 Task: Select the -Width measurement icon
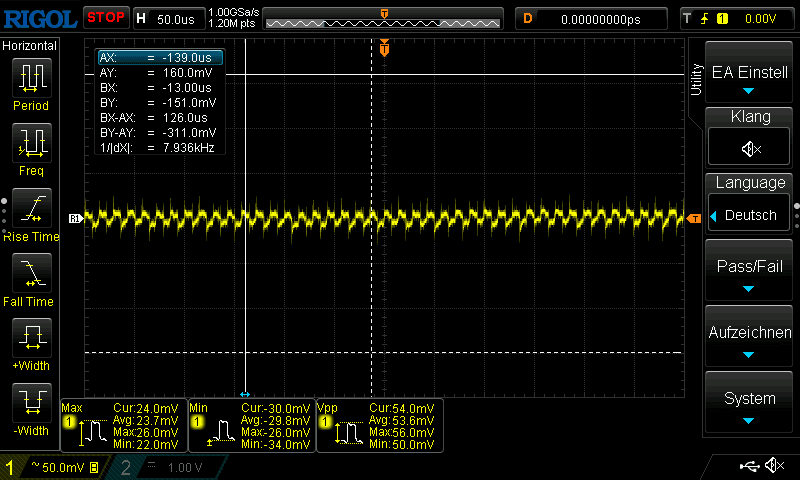[32, 402]
